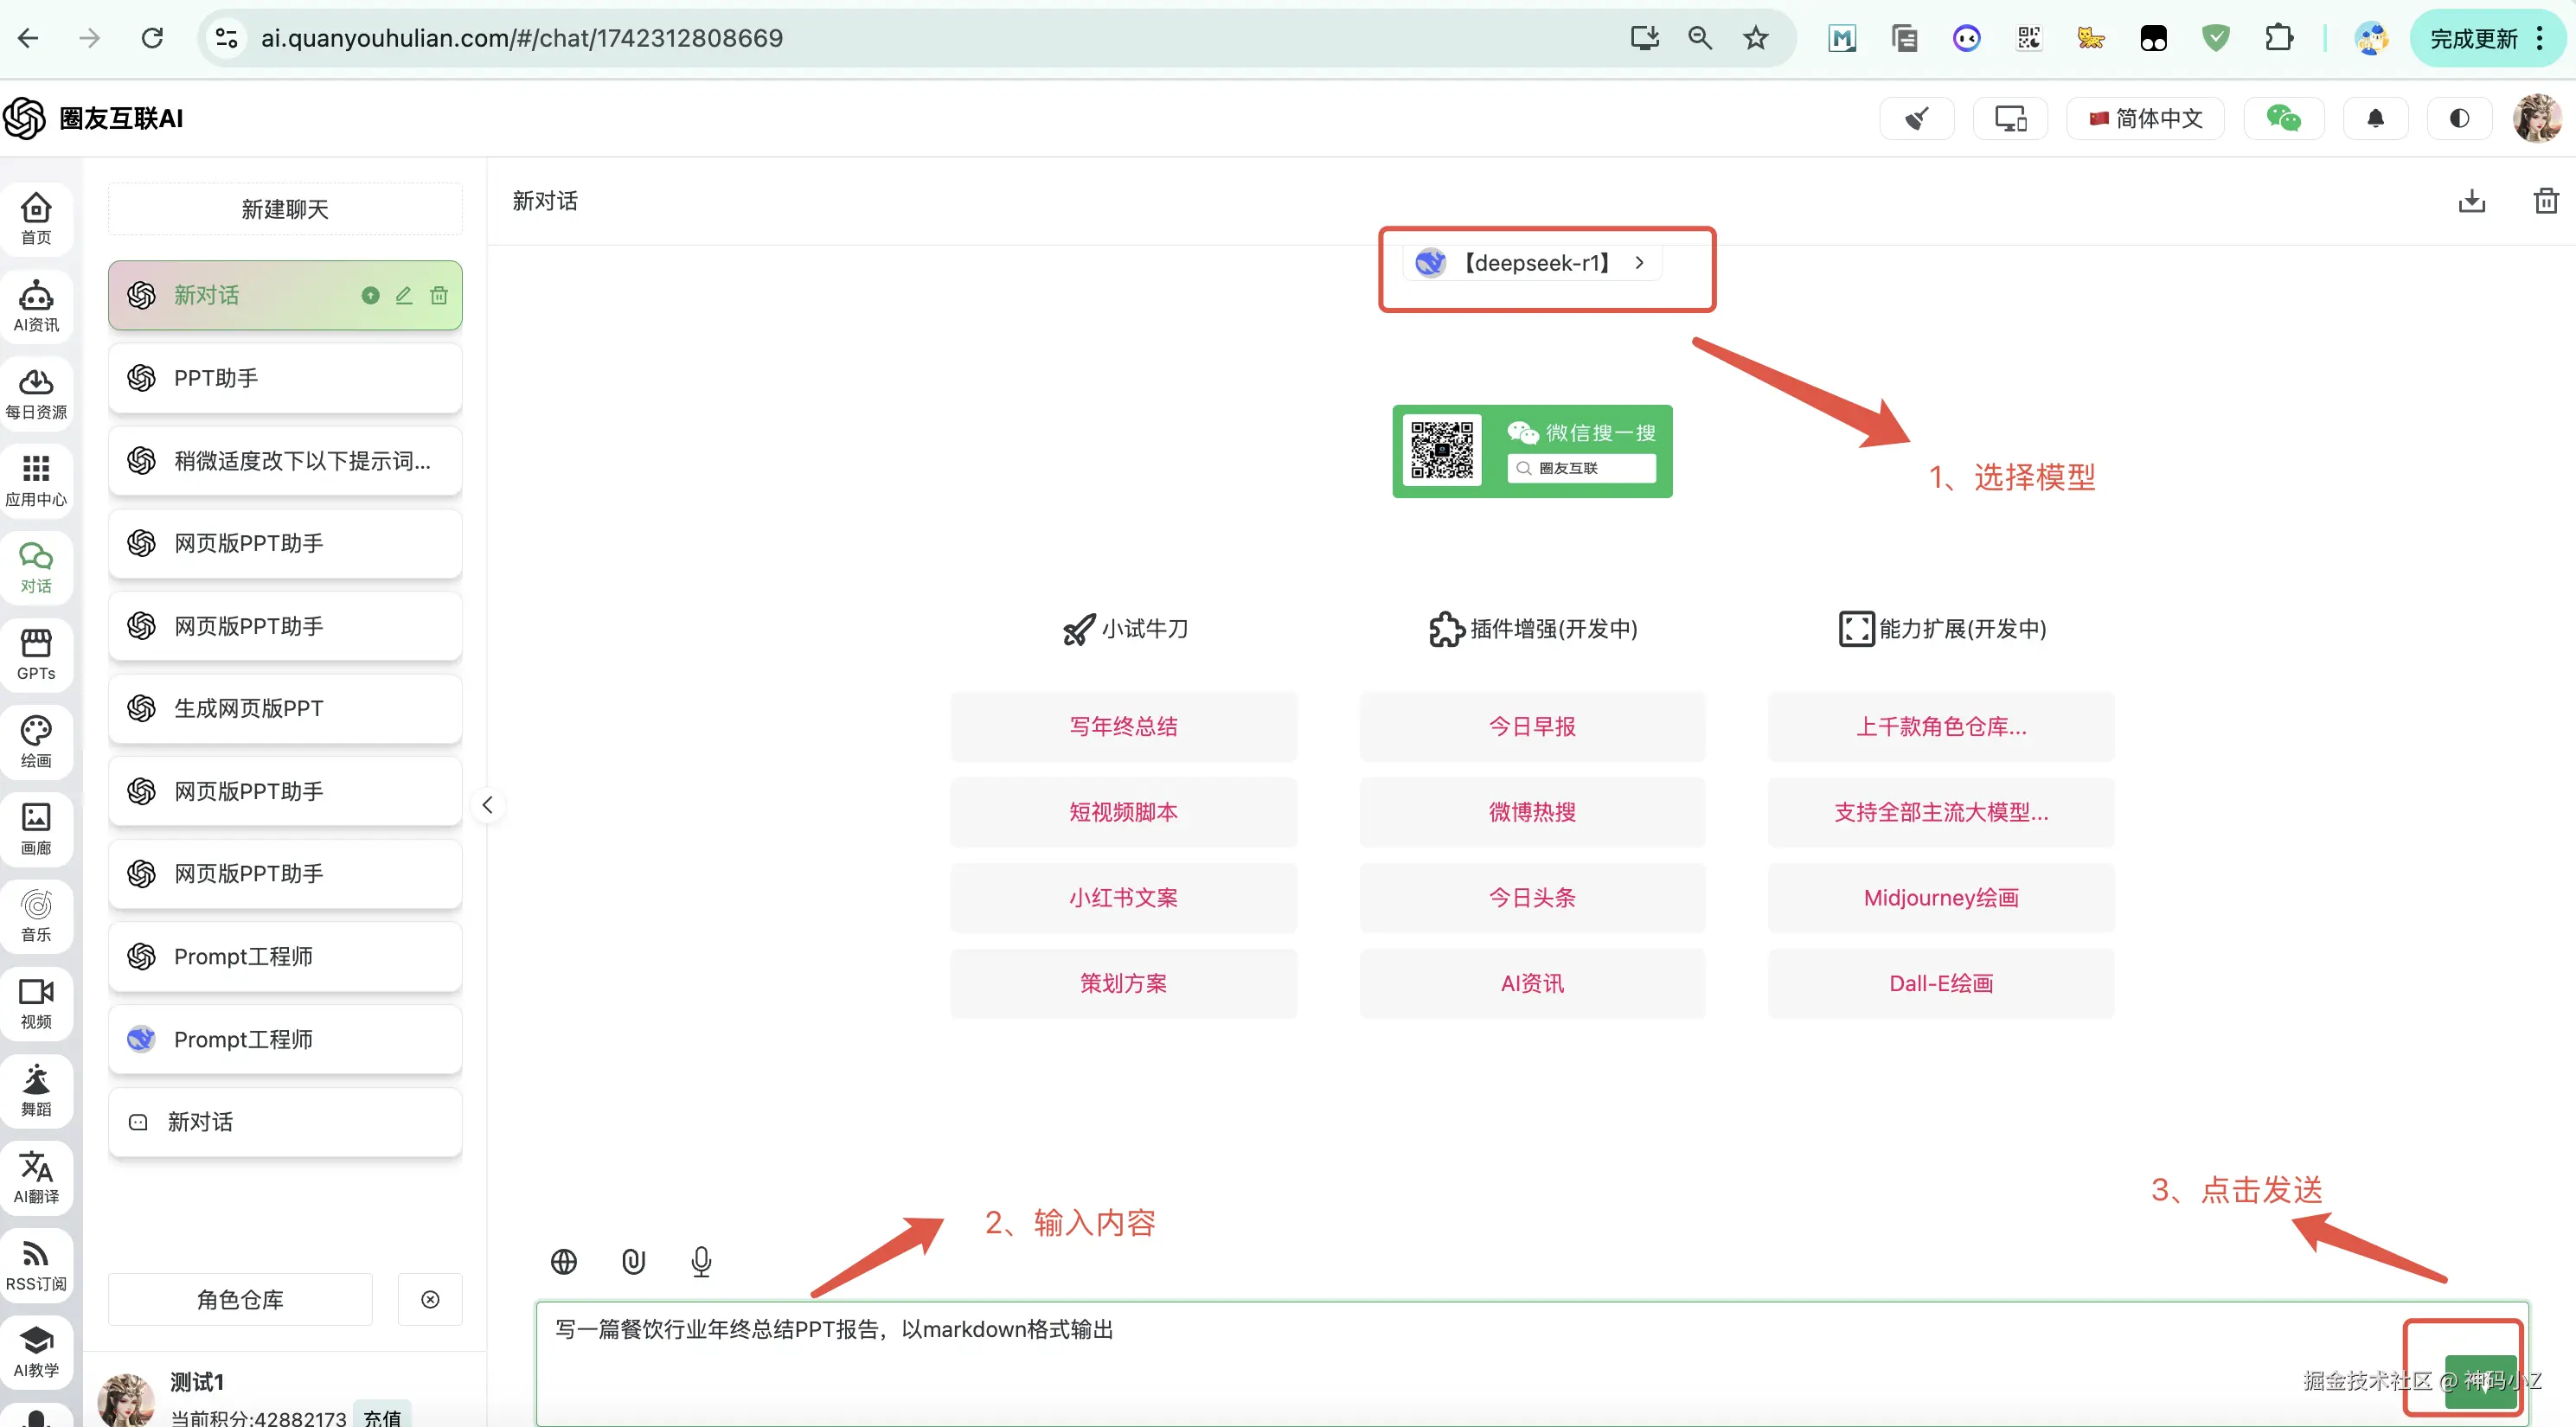Expand the deepseek-r1 model selector
Screen dimensions: 2576x1427
click(x=1532, y=263)
